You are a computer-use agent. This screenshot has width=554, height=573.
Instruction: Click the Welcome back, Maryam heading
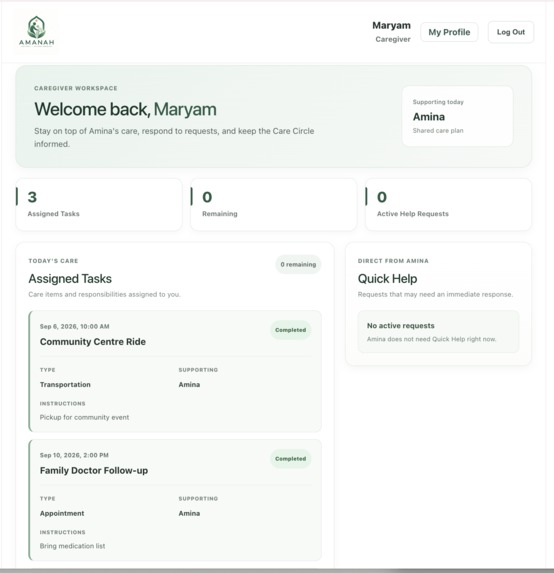point(125,109)
